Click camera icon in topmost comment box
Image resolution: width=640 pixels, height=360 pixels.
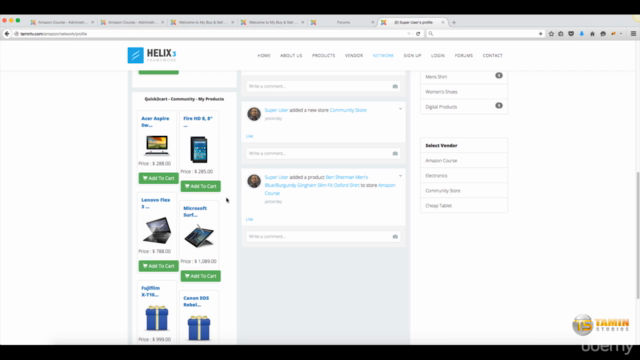click(x=395, y=87)
